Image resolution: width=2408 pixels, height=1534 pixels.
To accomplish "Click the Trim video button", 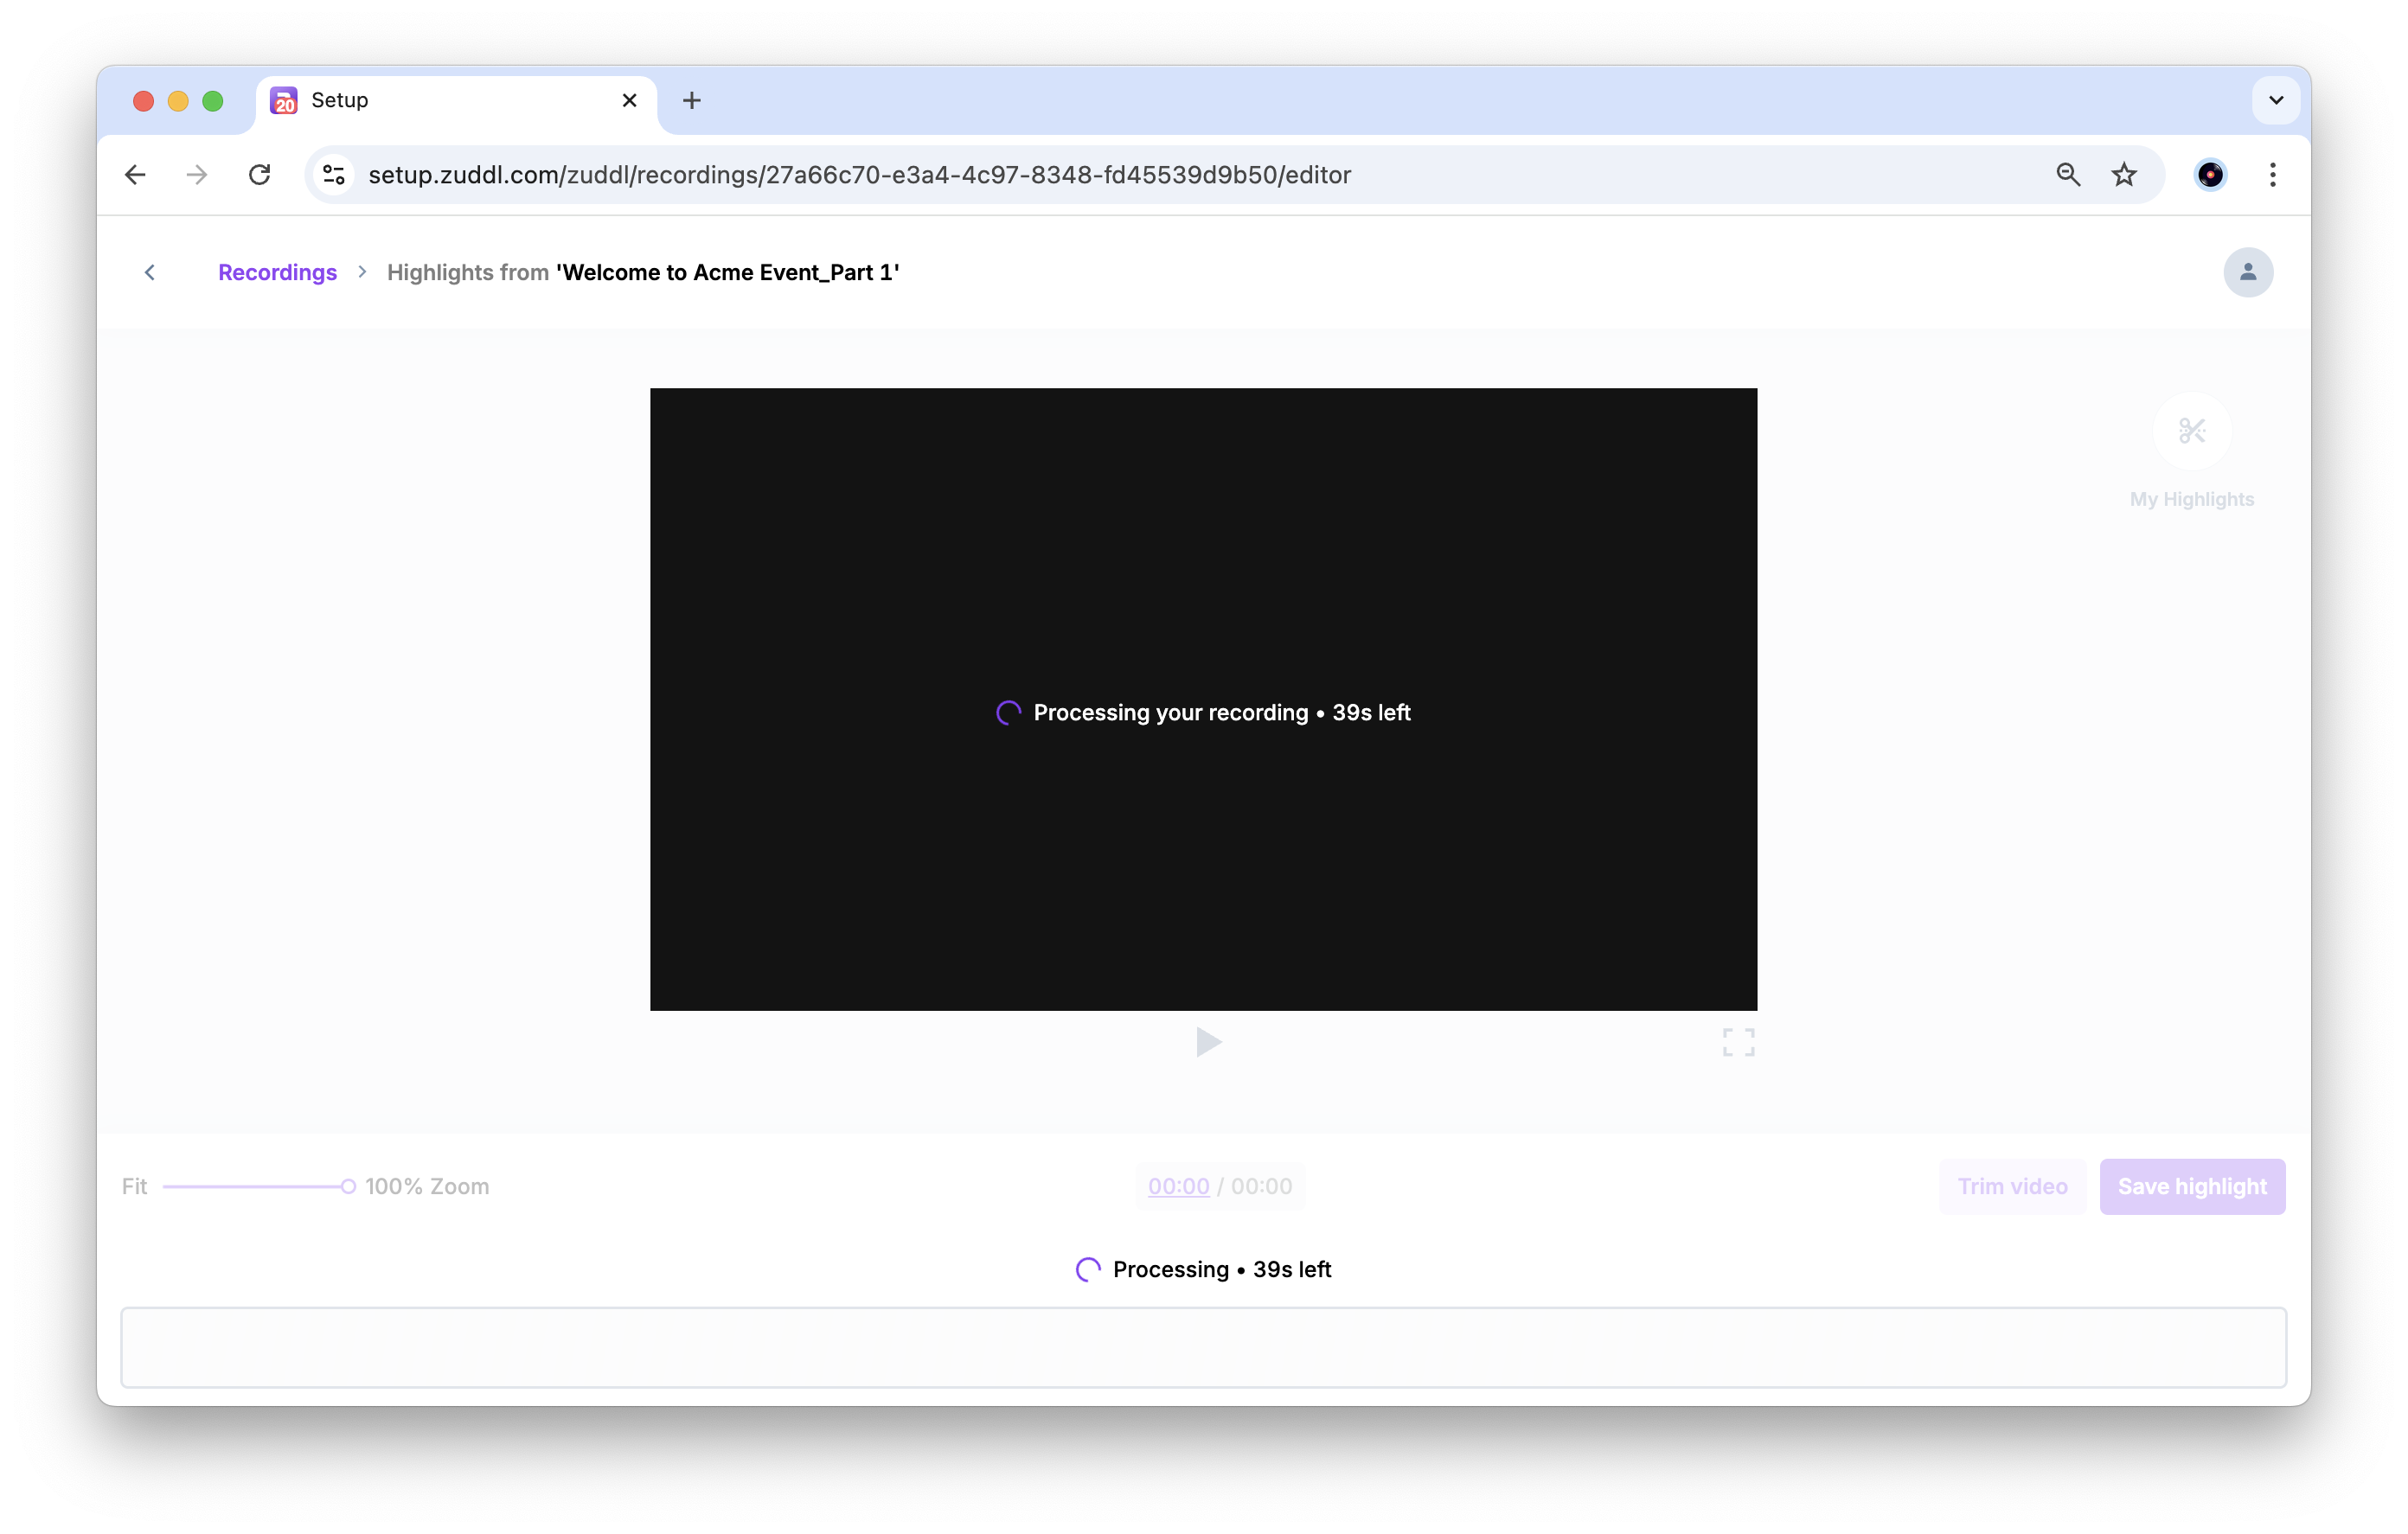I will point(2011,1186).
